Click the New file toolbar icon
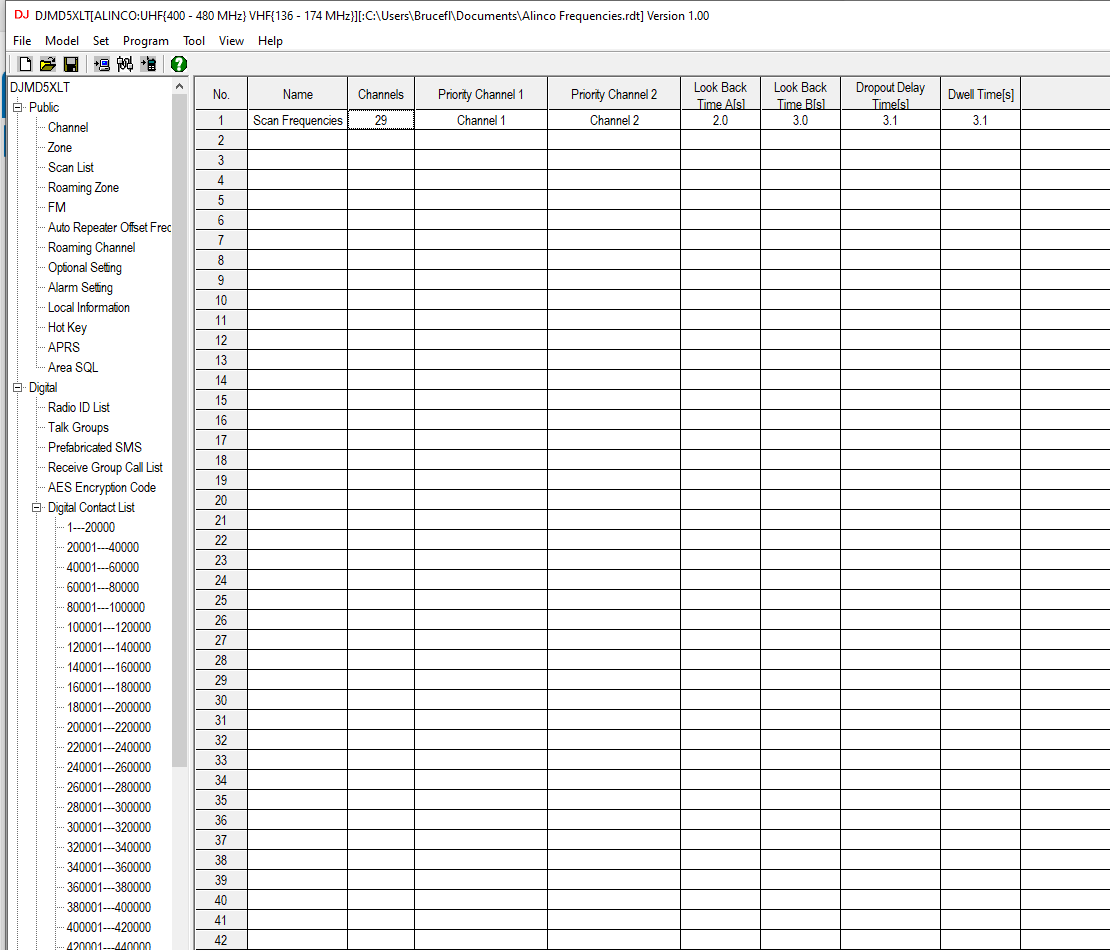The width and height of the screenshot is (1110, 950). click(27, 64)
